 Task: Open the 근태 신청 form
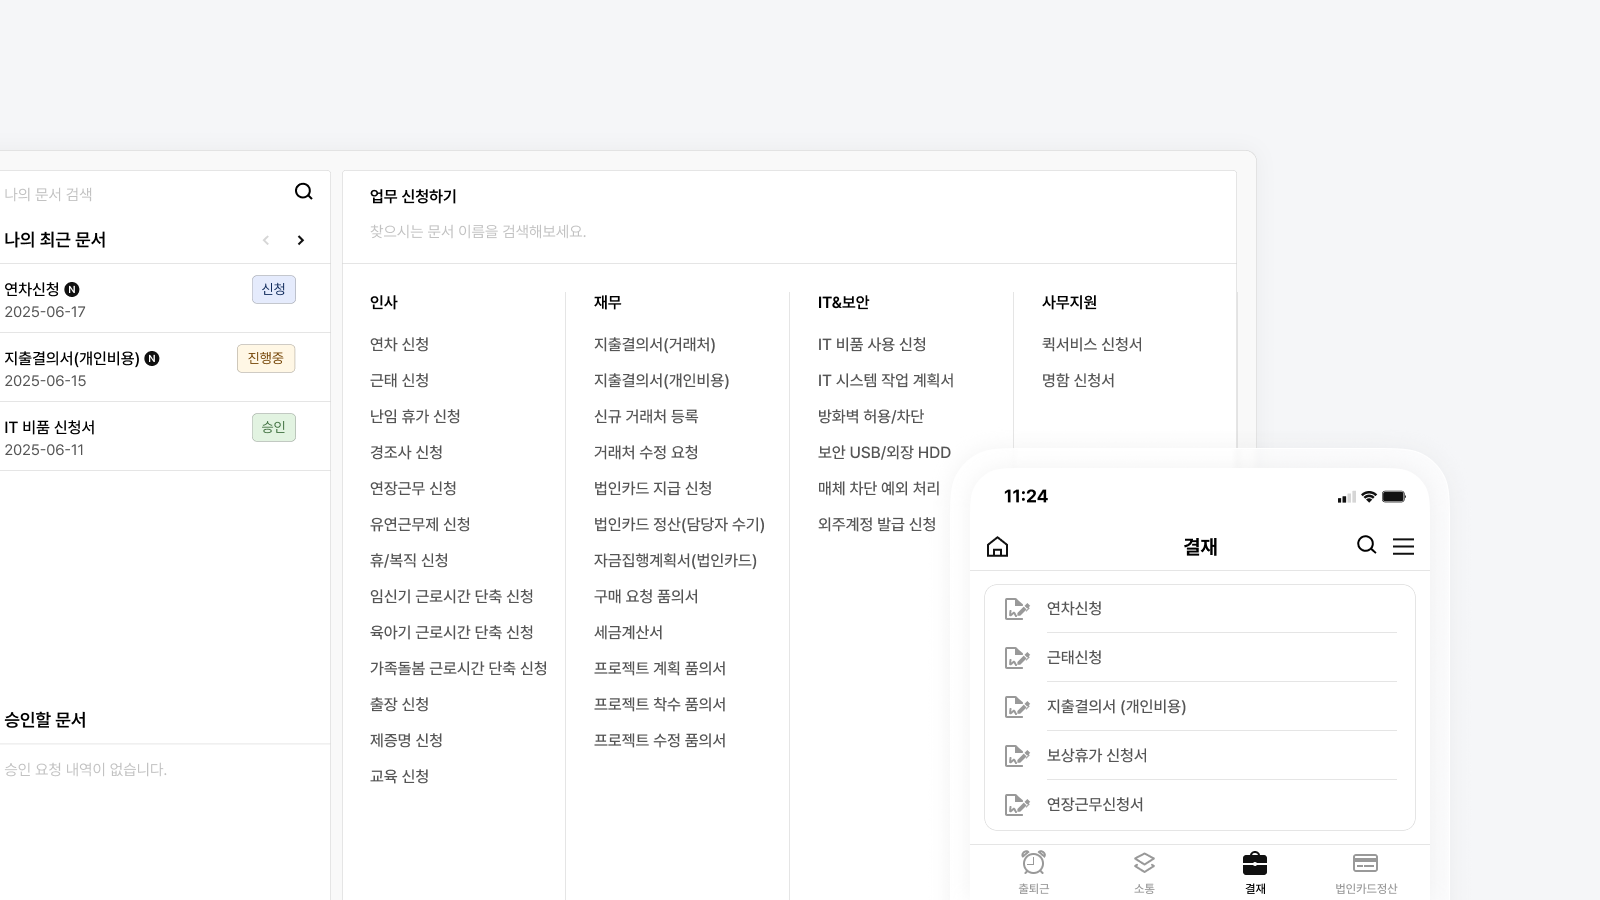pyautogui.click(x=399, y=380)
